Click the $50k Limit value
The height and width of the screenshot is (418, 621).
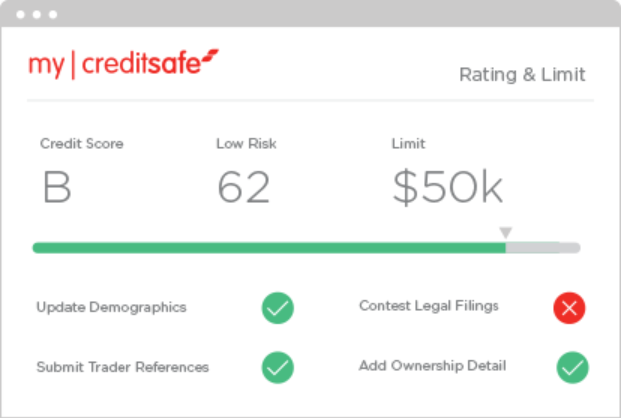coord(447,188)
